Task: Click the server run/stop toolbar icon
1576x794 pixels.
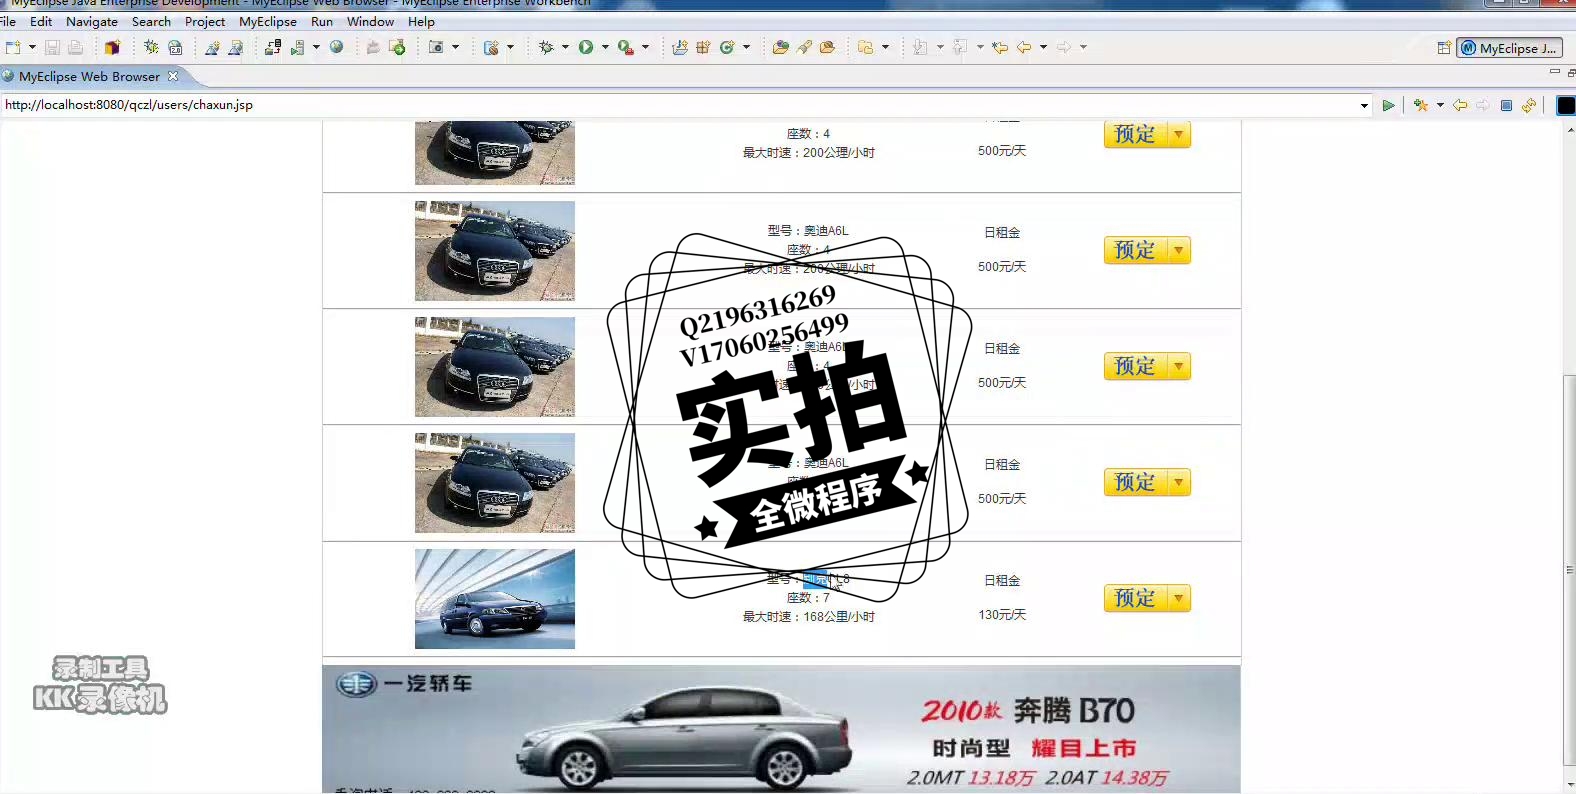Action: [297, 47]
